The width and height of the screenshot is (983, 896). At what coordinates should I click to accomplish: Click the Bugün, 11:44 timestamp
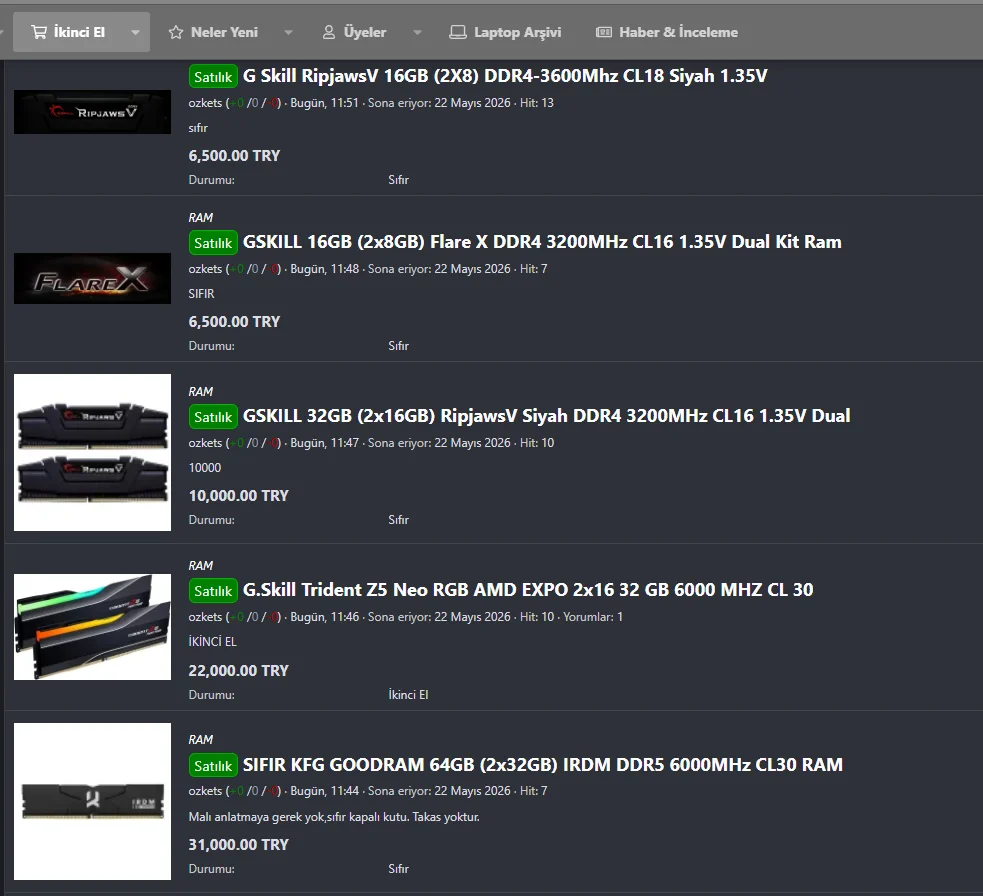325,791
